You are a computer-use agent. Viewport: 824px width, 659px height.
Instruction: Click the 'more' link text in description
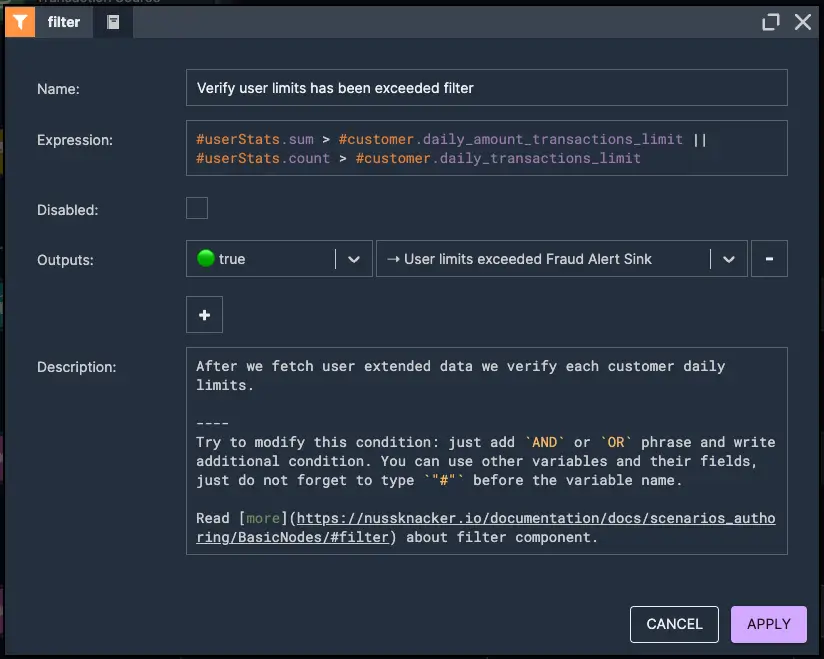tap(263, 518)
